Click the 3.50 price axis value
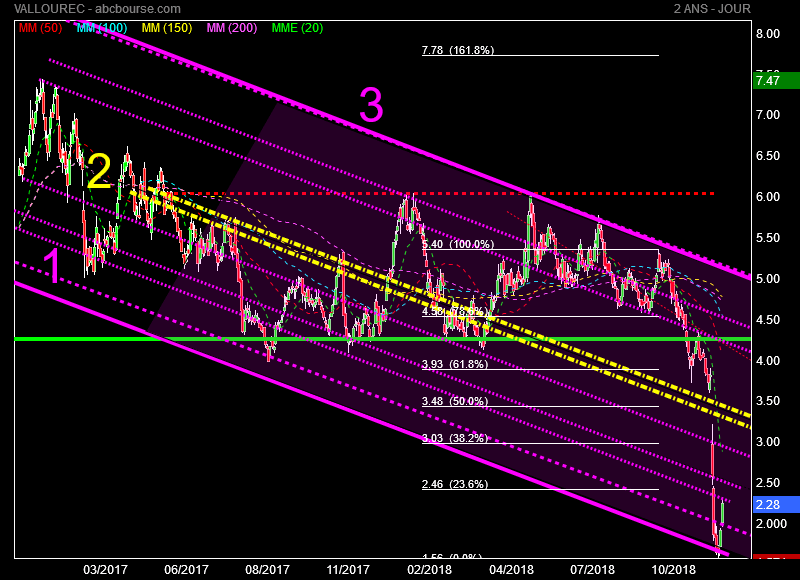The width and height of the screenshot is (800, 580). click(768, 401)
